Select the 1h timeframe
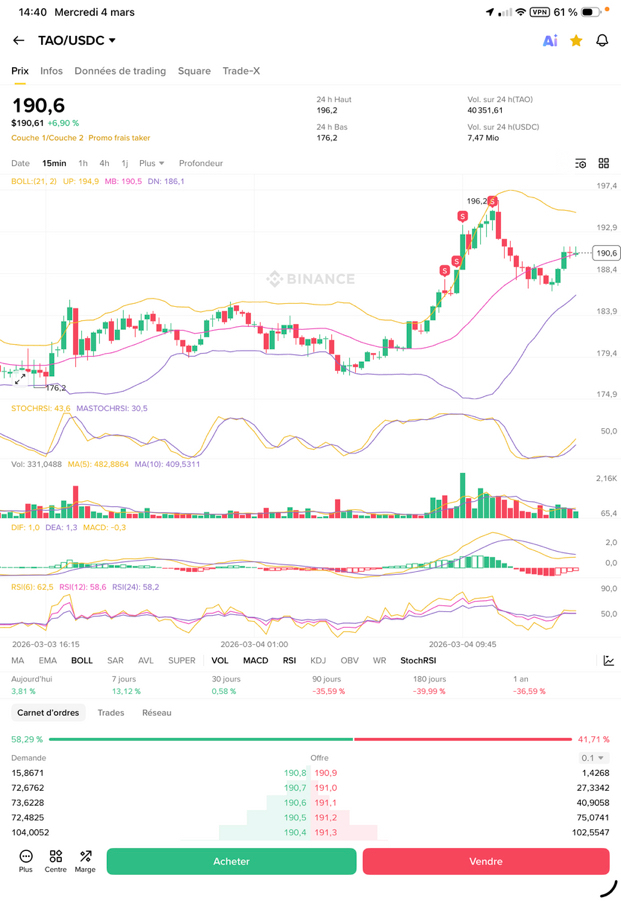Screen dimensions: 621x901 coord(83,163)
